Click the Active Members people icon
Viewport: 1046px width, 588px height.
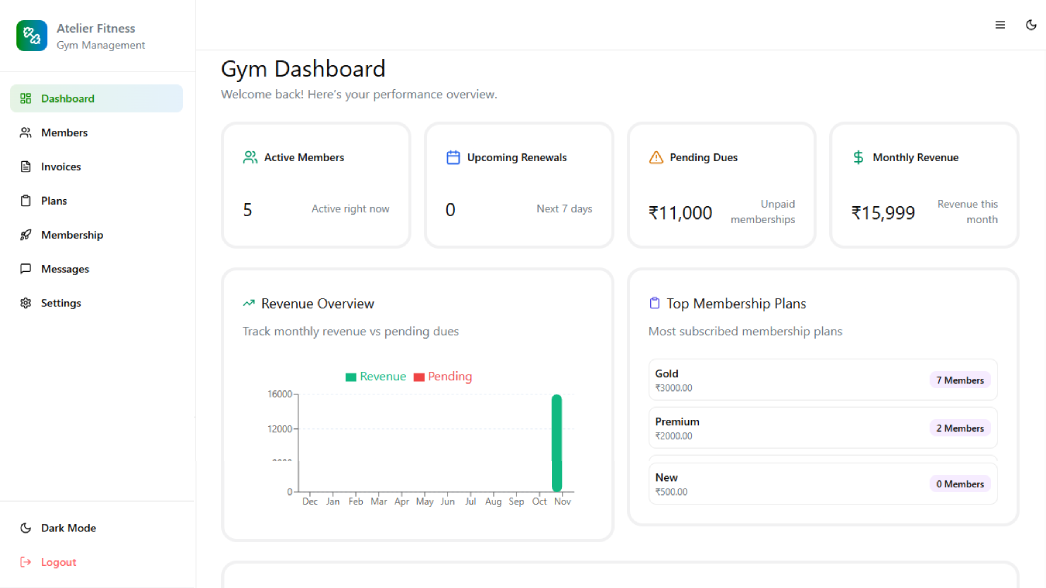[250, 157]
